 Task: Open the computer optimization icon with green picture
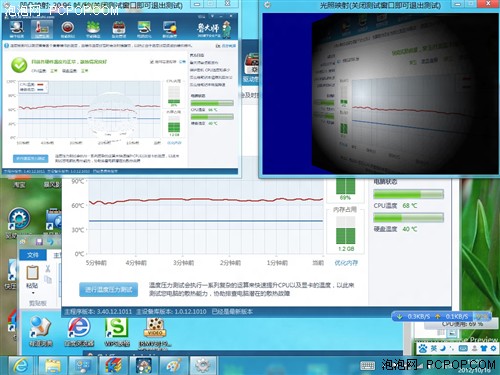tap(144, 29)
